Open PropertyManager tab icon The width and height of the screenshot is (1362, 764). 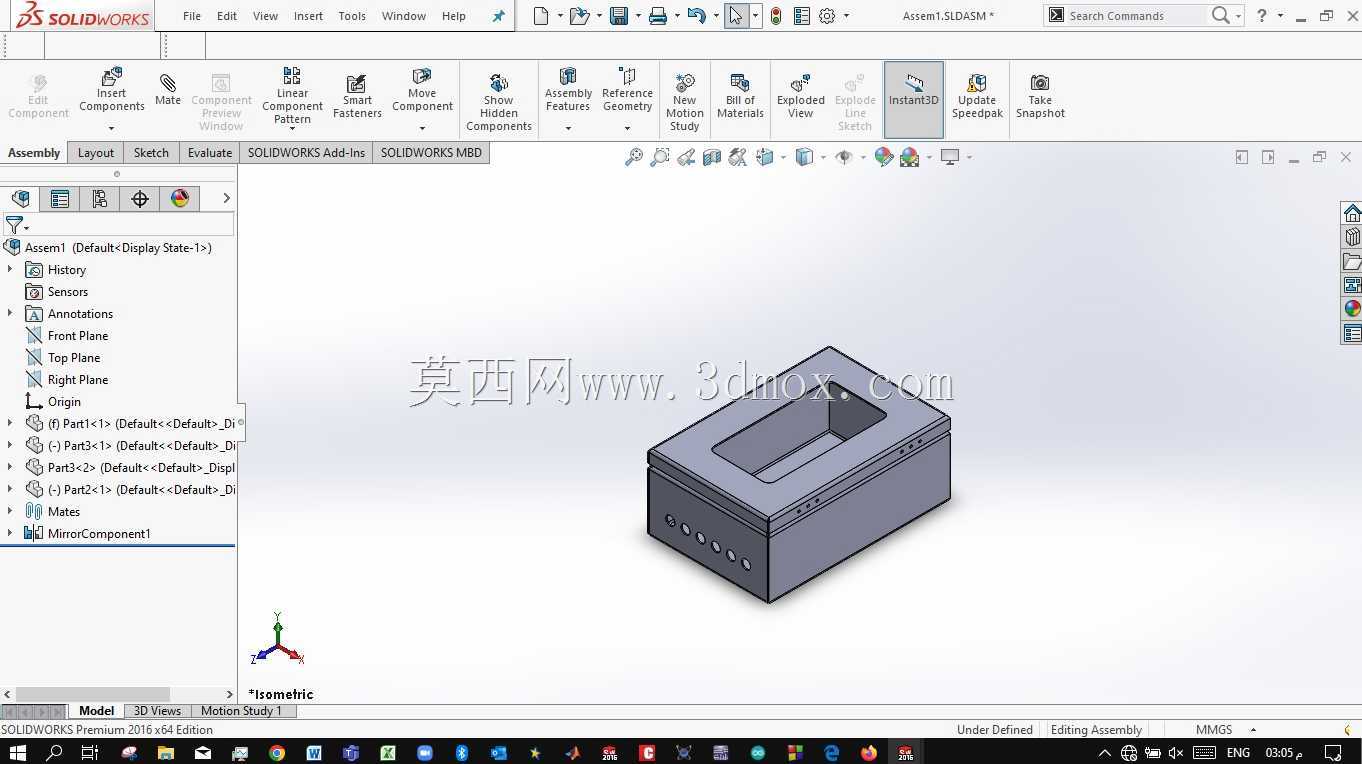(x=60, y=199)
